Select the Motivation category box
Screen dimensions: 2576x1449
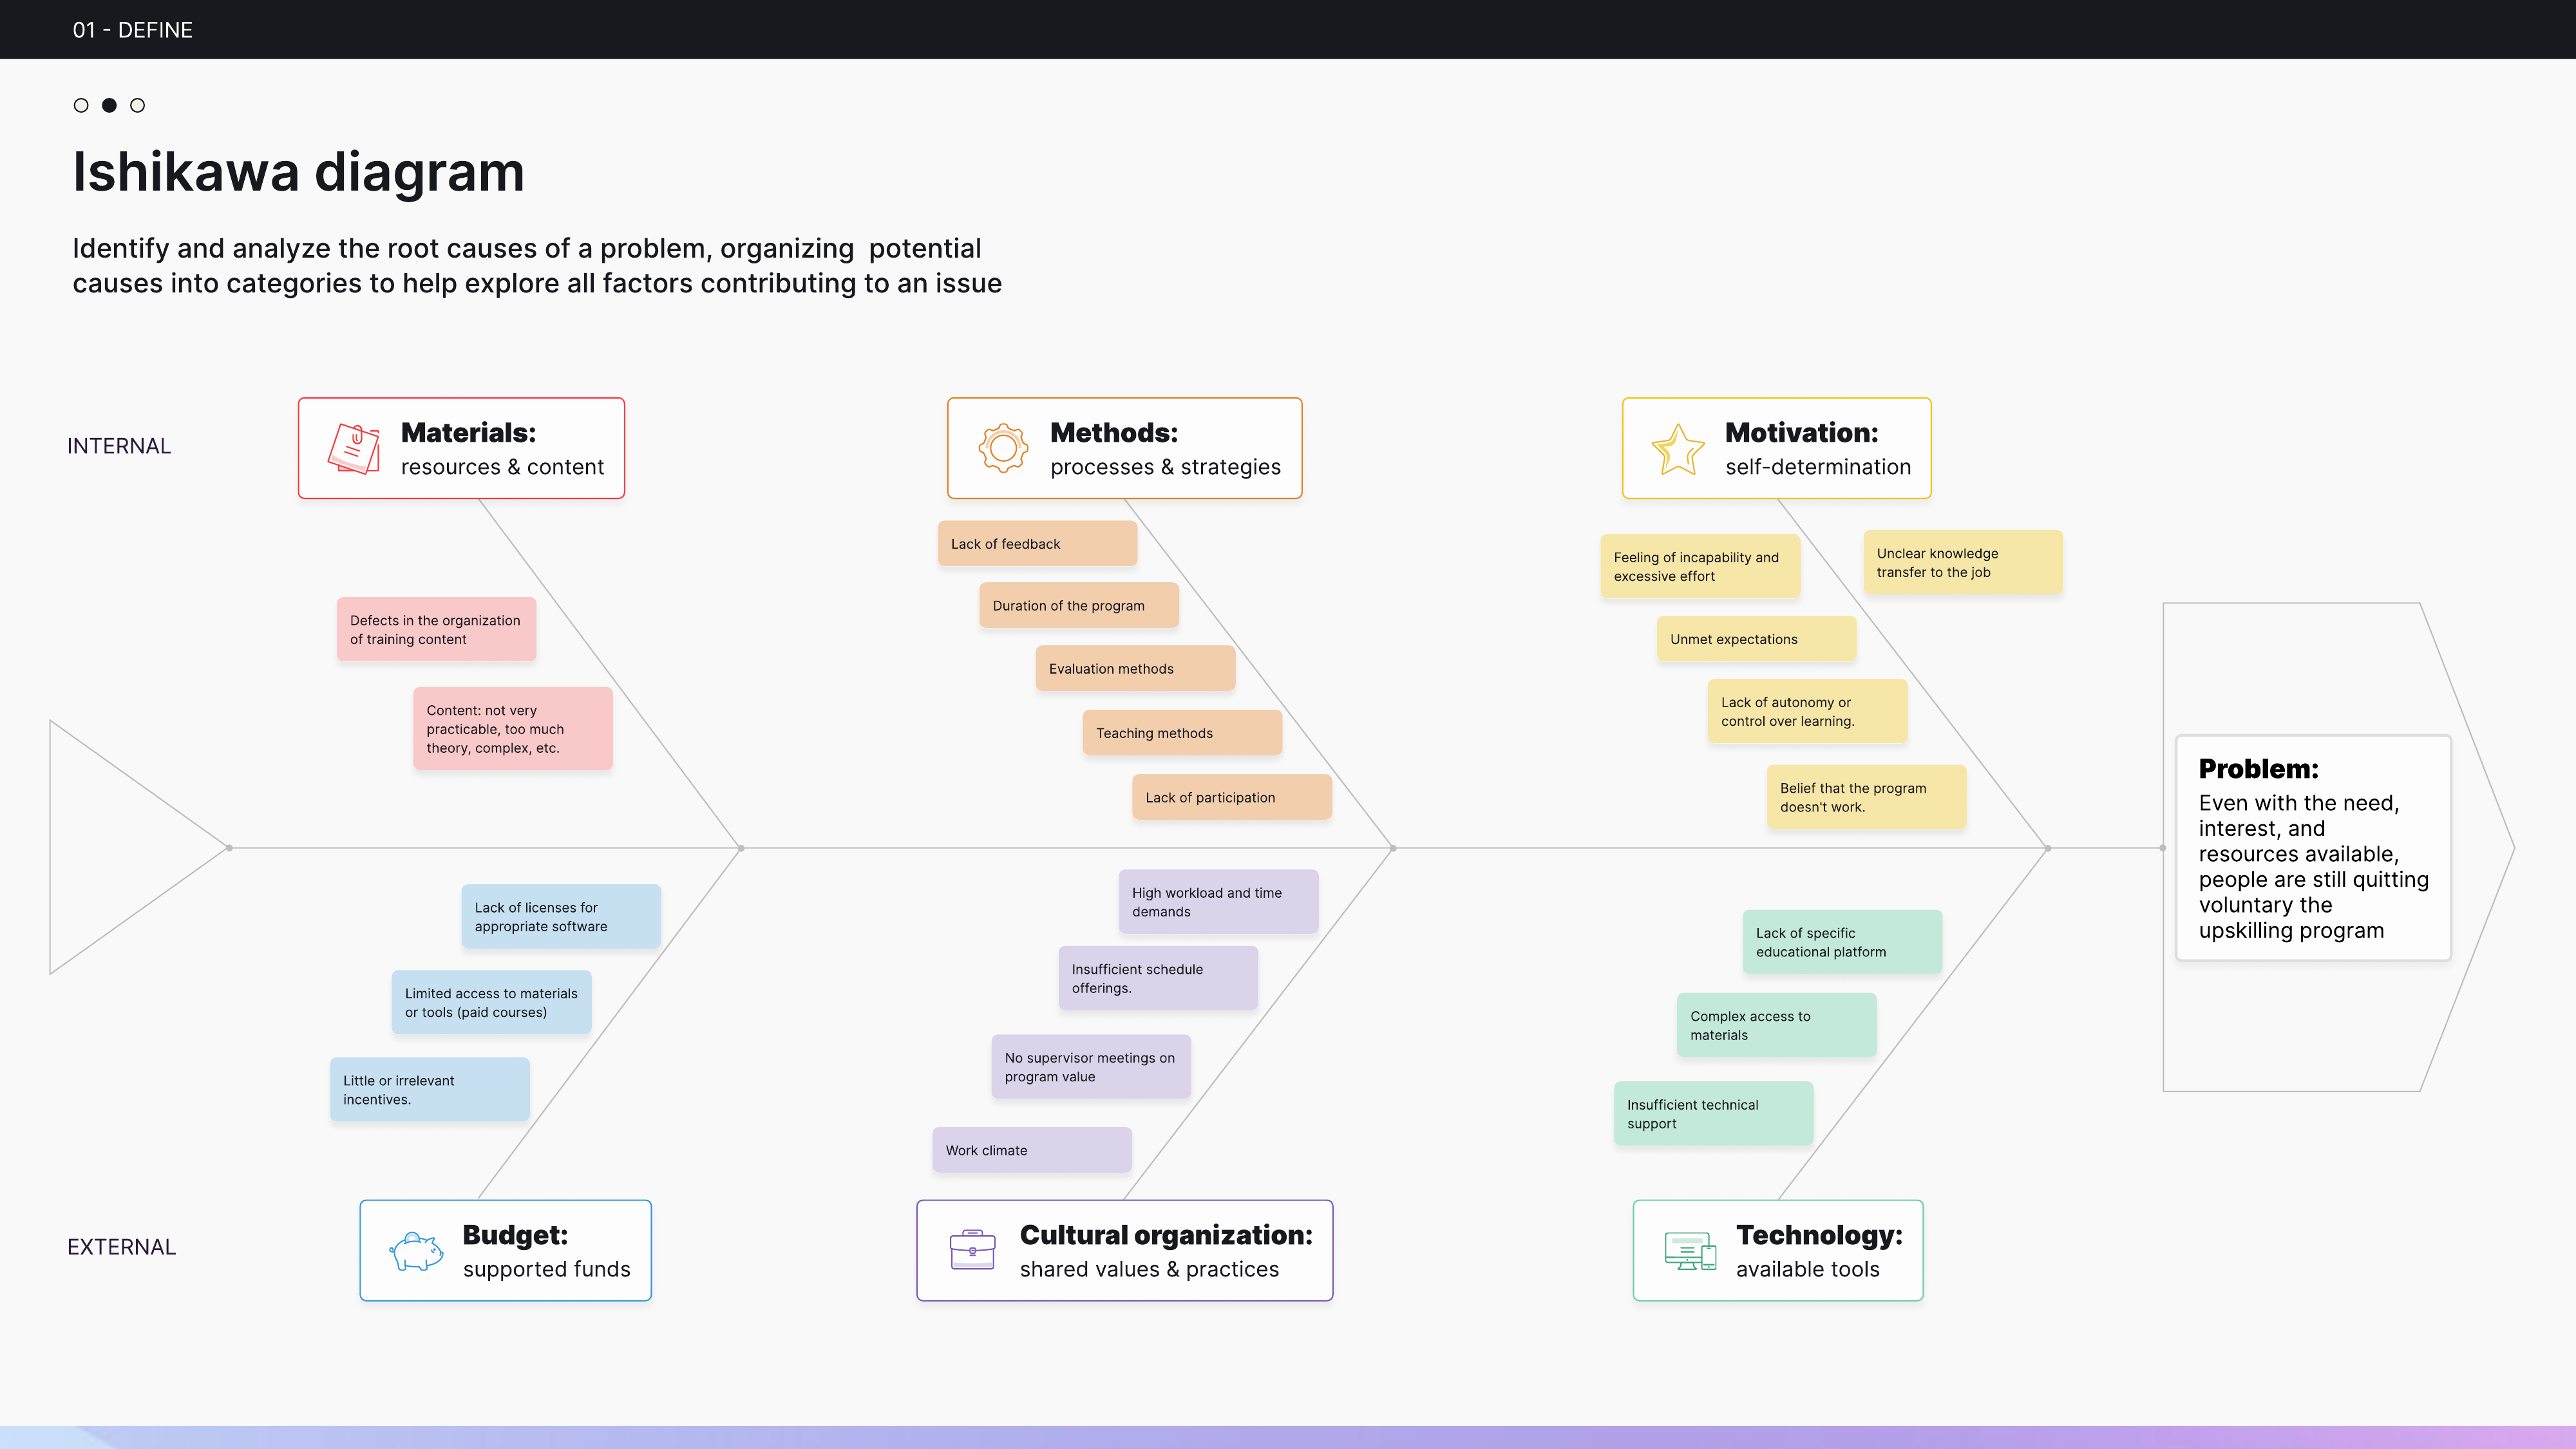click(1776, 448)
